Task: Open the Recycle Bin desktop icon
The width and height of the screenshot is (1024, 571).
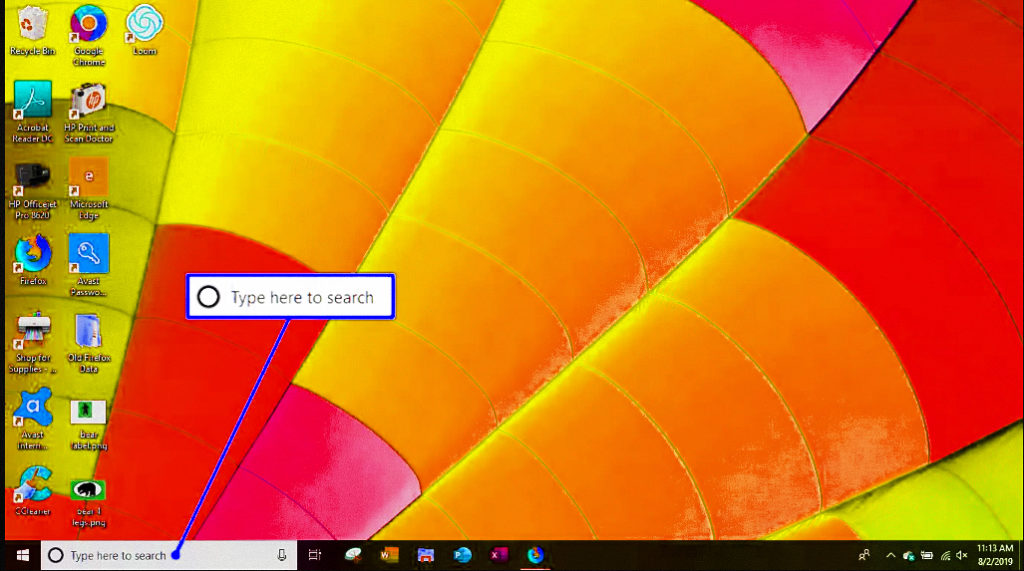Action: click(x=32, y=30)
